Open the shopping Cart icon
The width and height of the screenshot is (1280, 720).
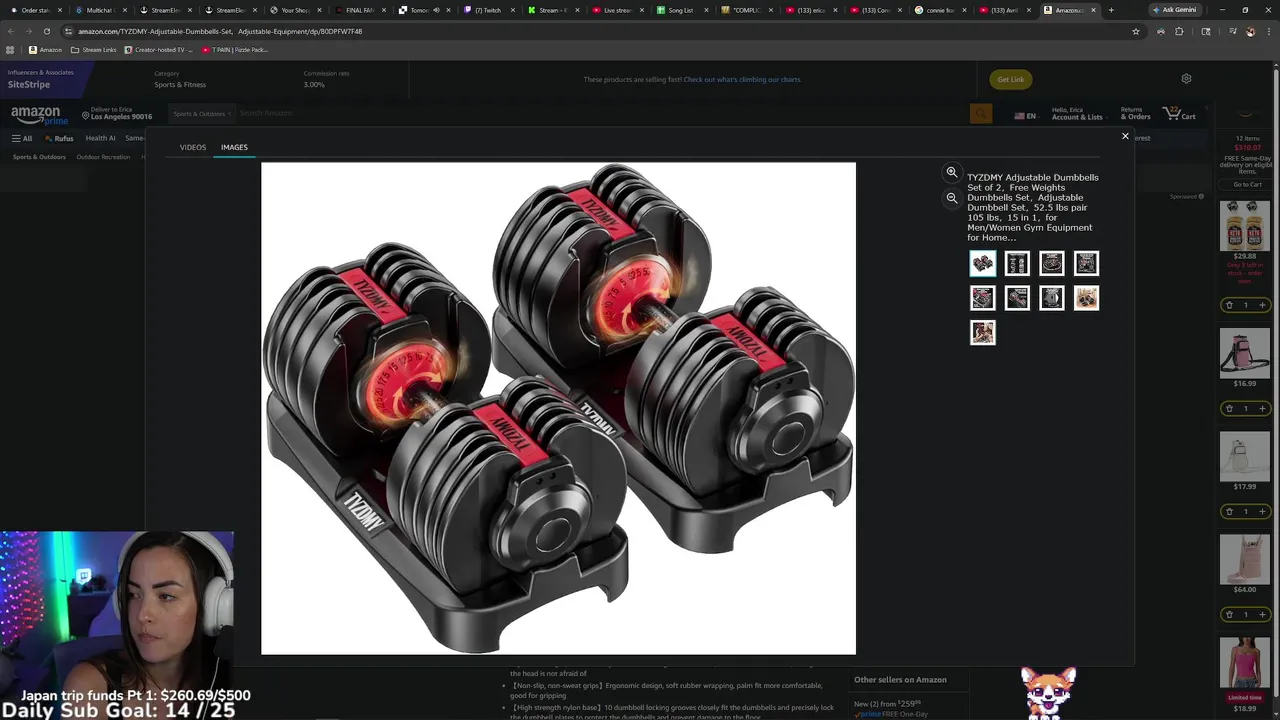1179,114
